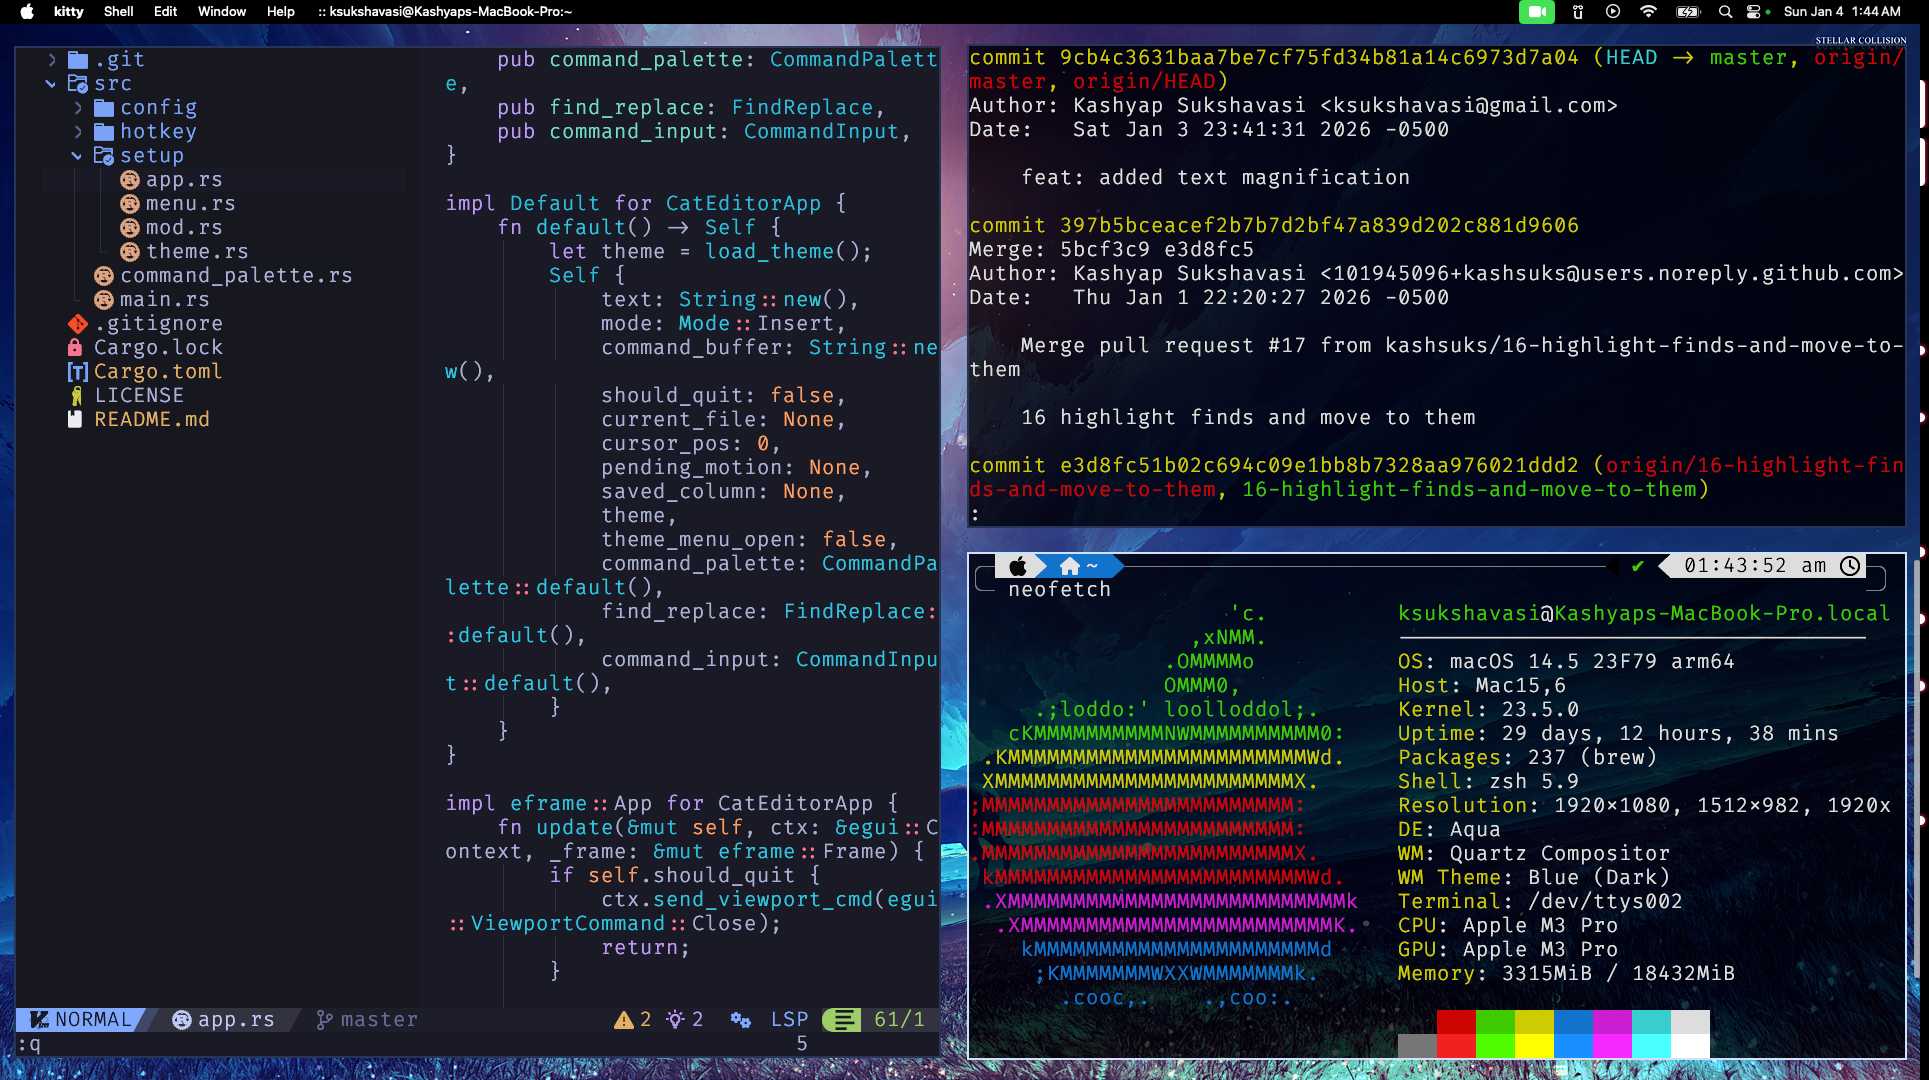The width and height of the screenshot is (1929, 1080).
Task: Open the Window menu
Action: tap(221, 12)
